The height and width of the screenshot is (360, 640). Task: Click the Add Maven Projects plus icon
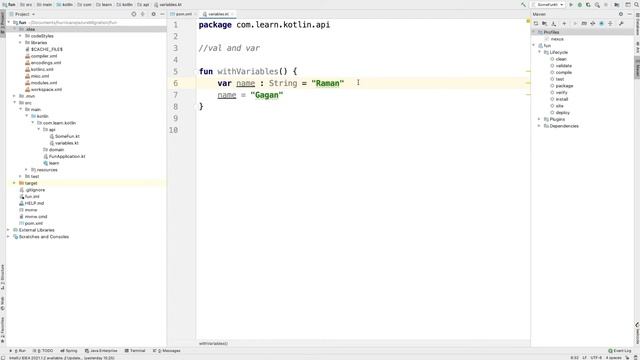pos(564,24)
